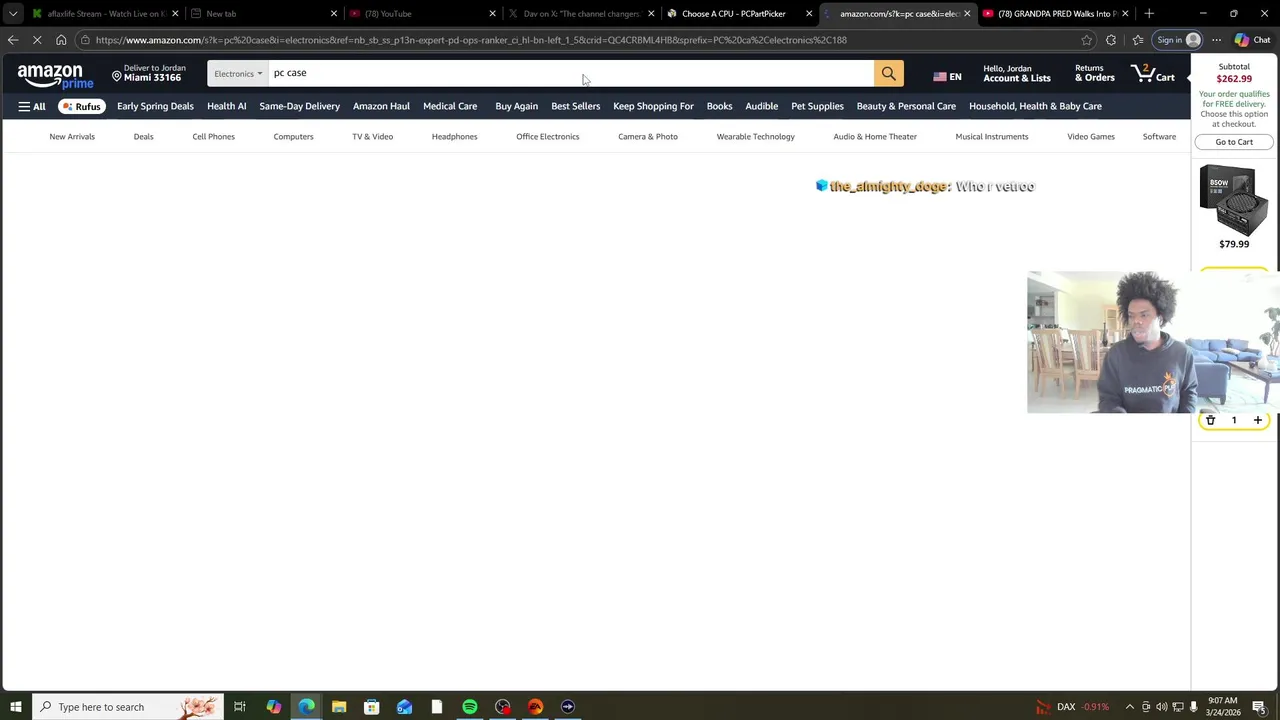Open Microsoft Store on the taskbar
Viewport: 1280px width, 720px height.
371,707
